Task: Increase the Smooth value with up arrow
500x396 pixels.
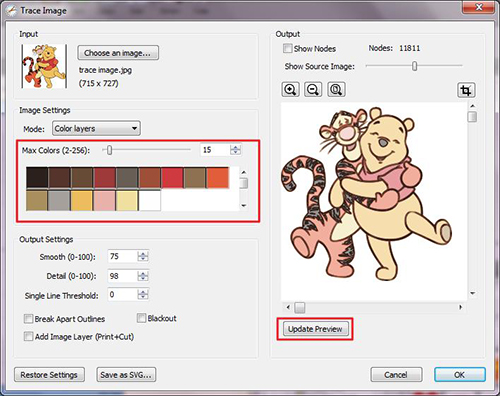Action: click(x=143, y=254)
